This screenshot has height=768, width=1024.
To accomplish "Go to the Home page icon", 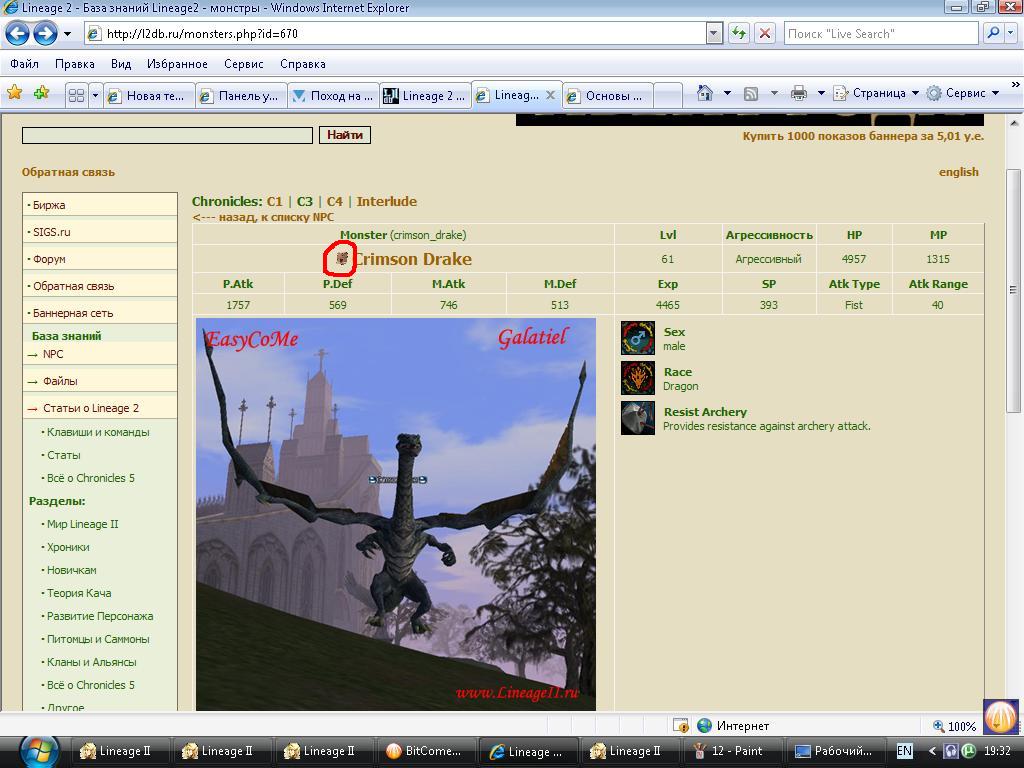I will 705,93.
